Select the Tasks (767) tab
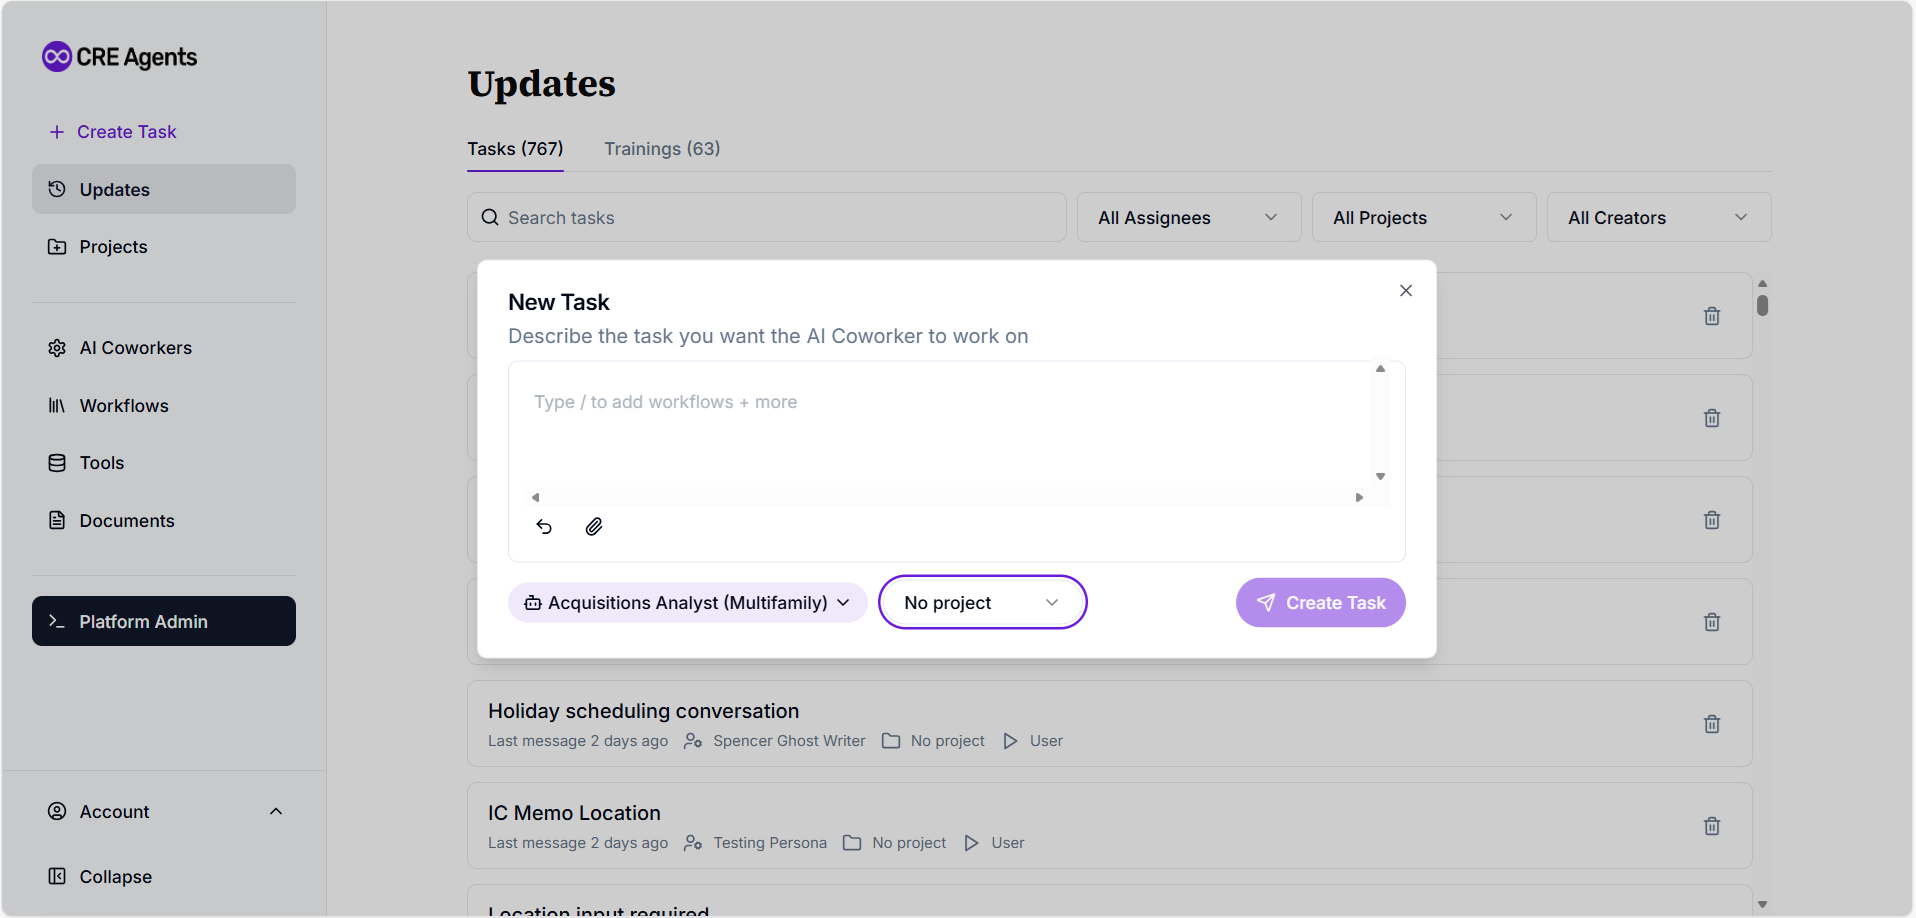 point(515,149)
